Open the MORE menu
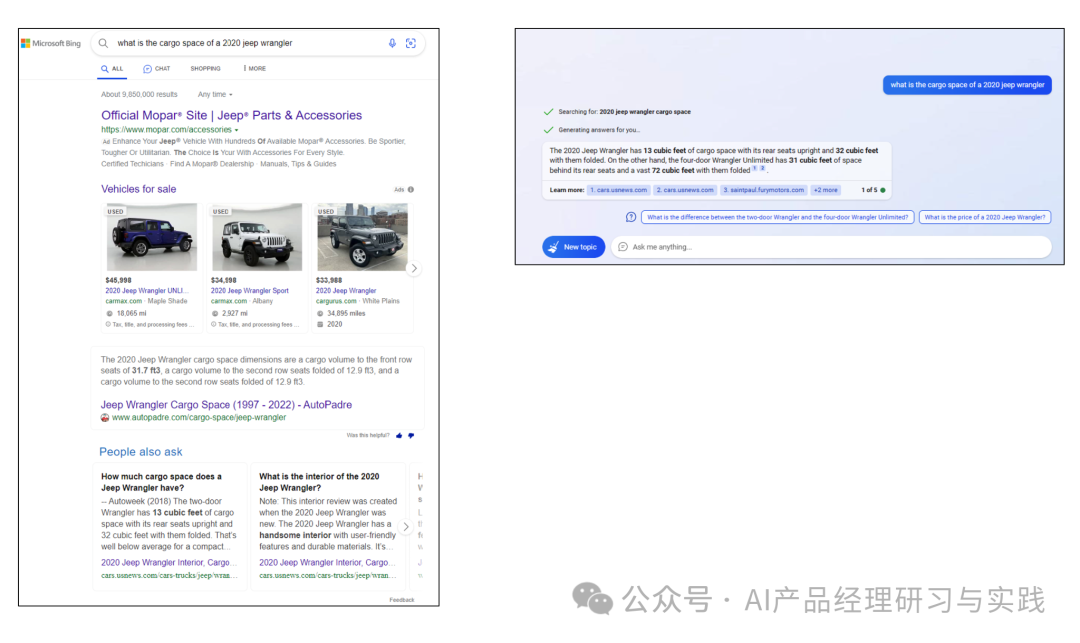The height and width of the screenshot is (643, 1080). tap(254, 69)
